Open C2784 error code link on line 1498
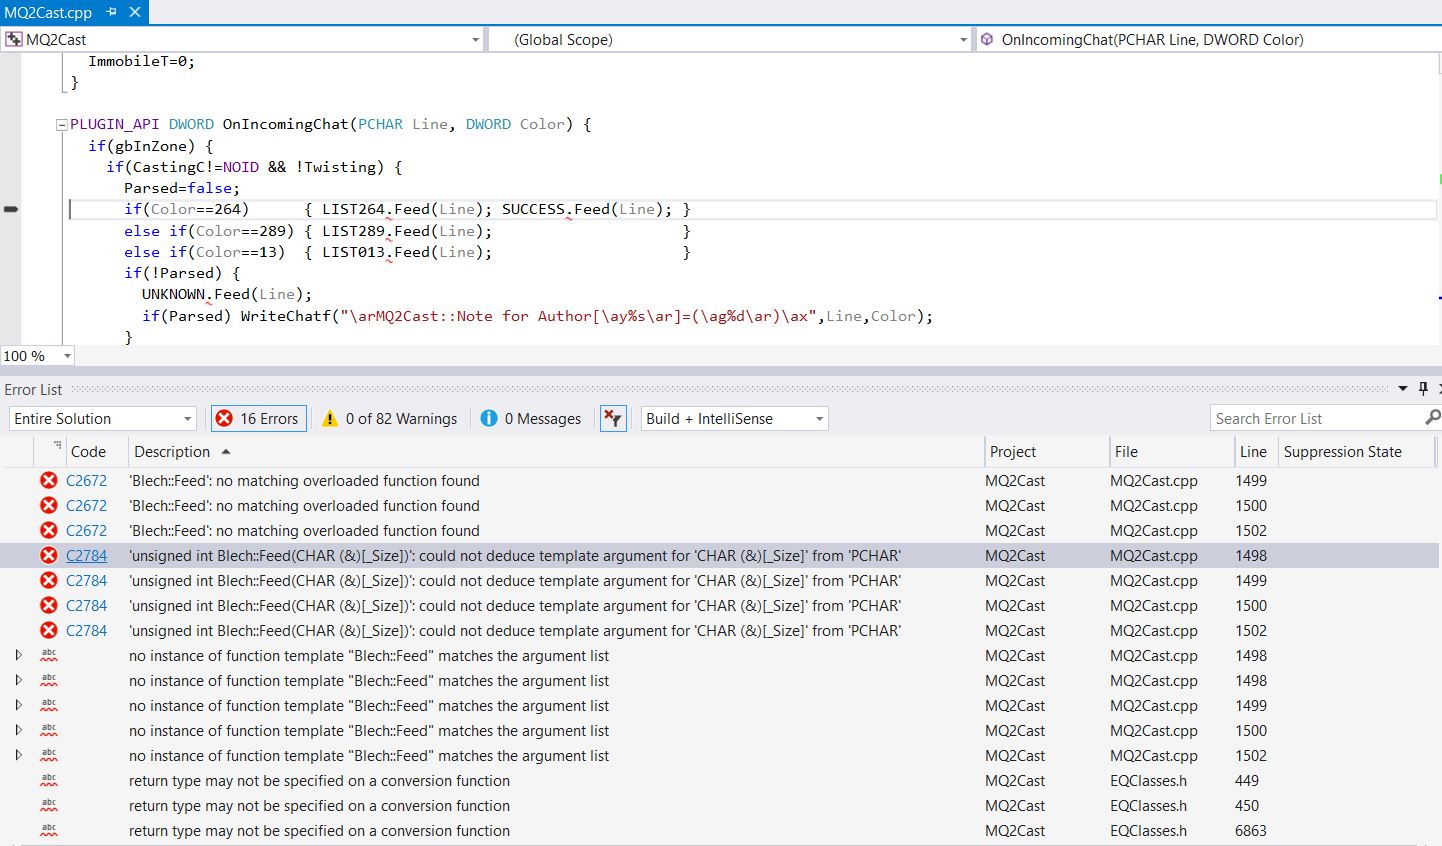Screen dimensions: 1442x846 (86, 556)
